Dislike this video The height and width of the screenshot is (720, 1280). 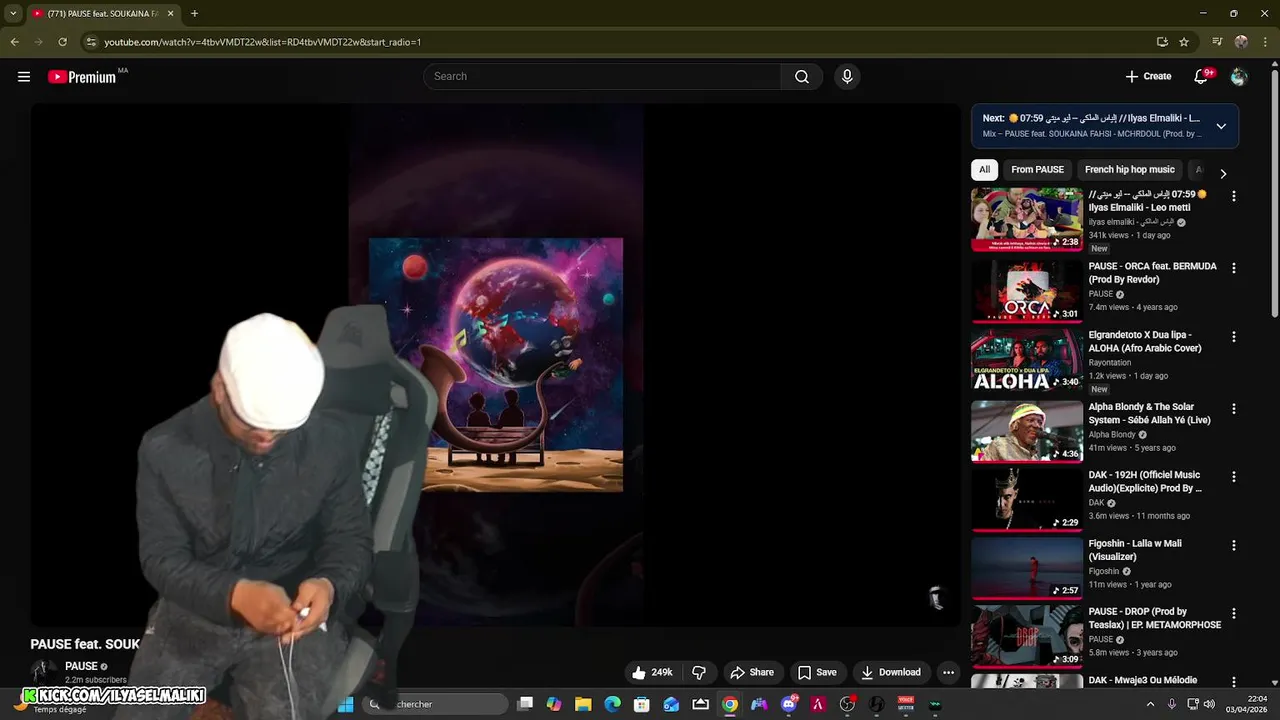[x=699, y=672]
